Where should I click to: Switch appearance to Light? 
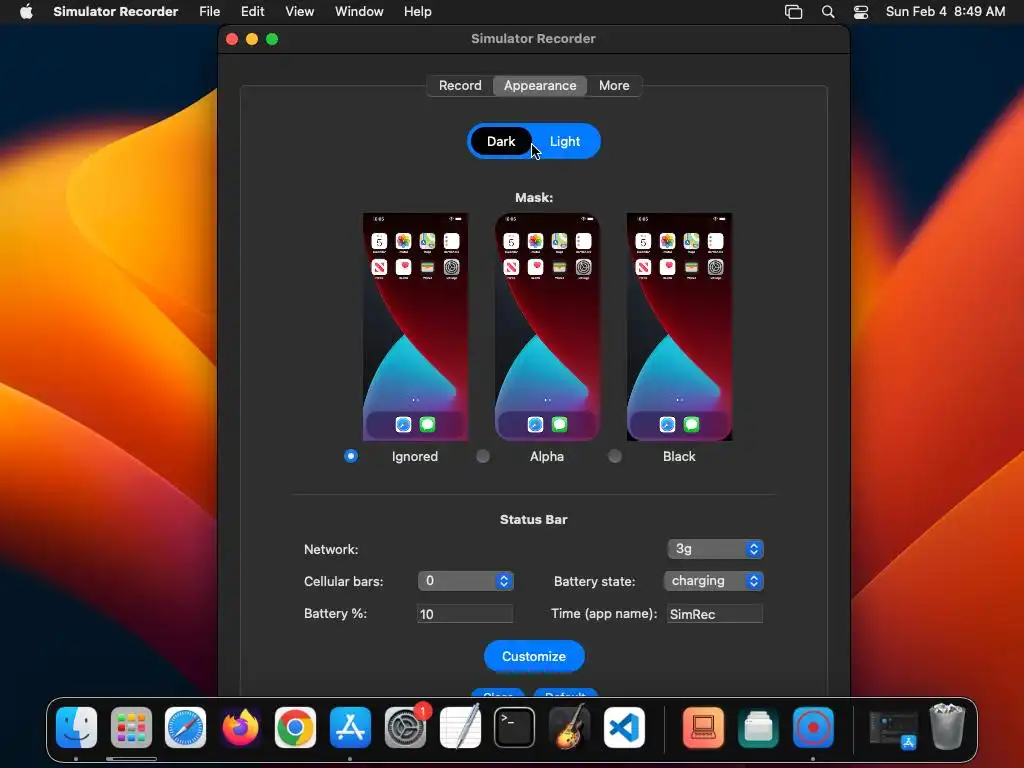[x=565, y=142]
